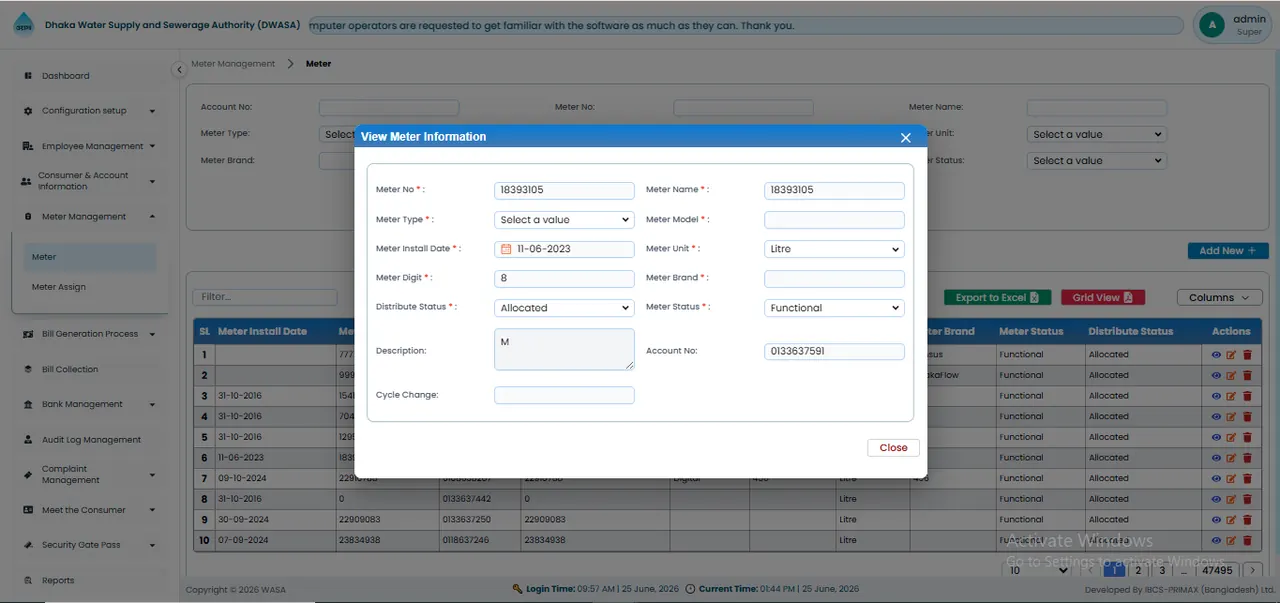1280x603 pixels.
Task: View details of table row 1 (eye icon)
Action: (x=1216, y=355)
